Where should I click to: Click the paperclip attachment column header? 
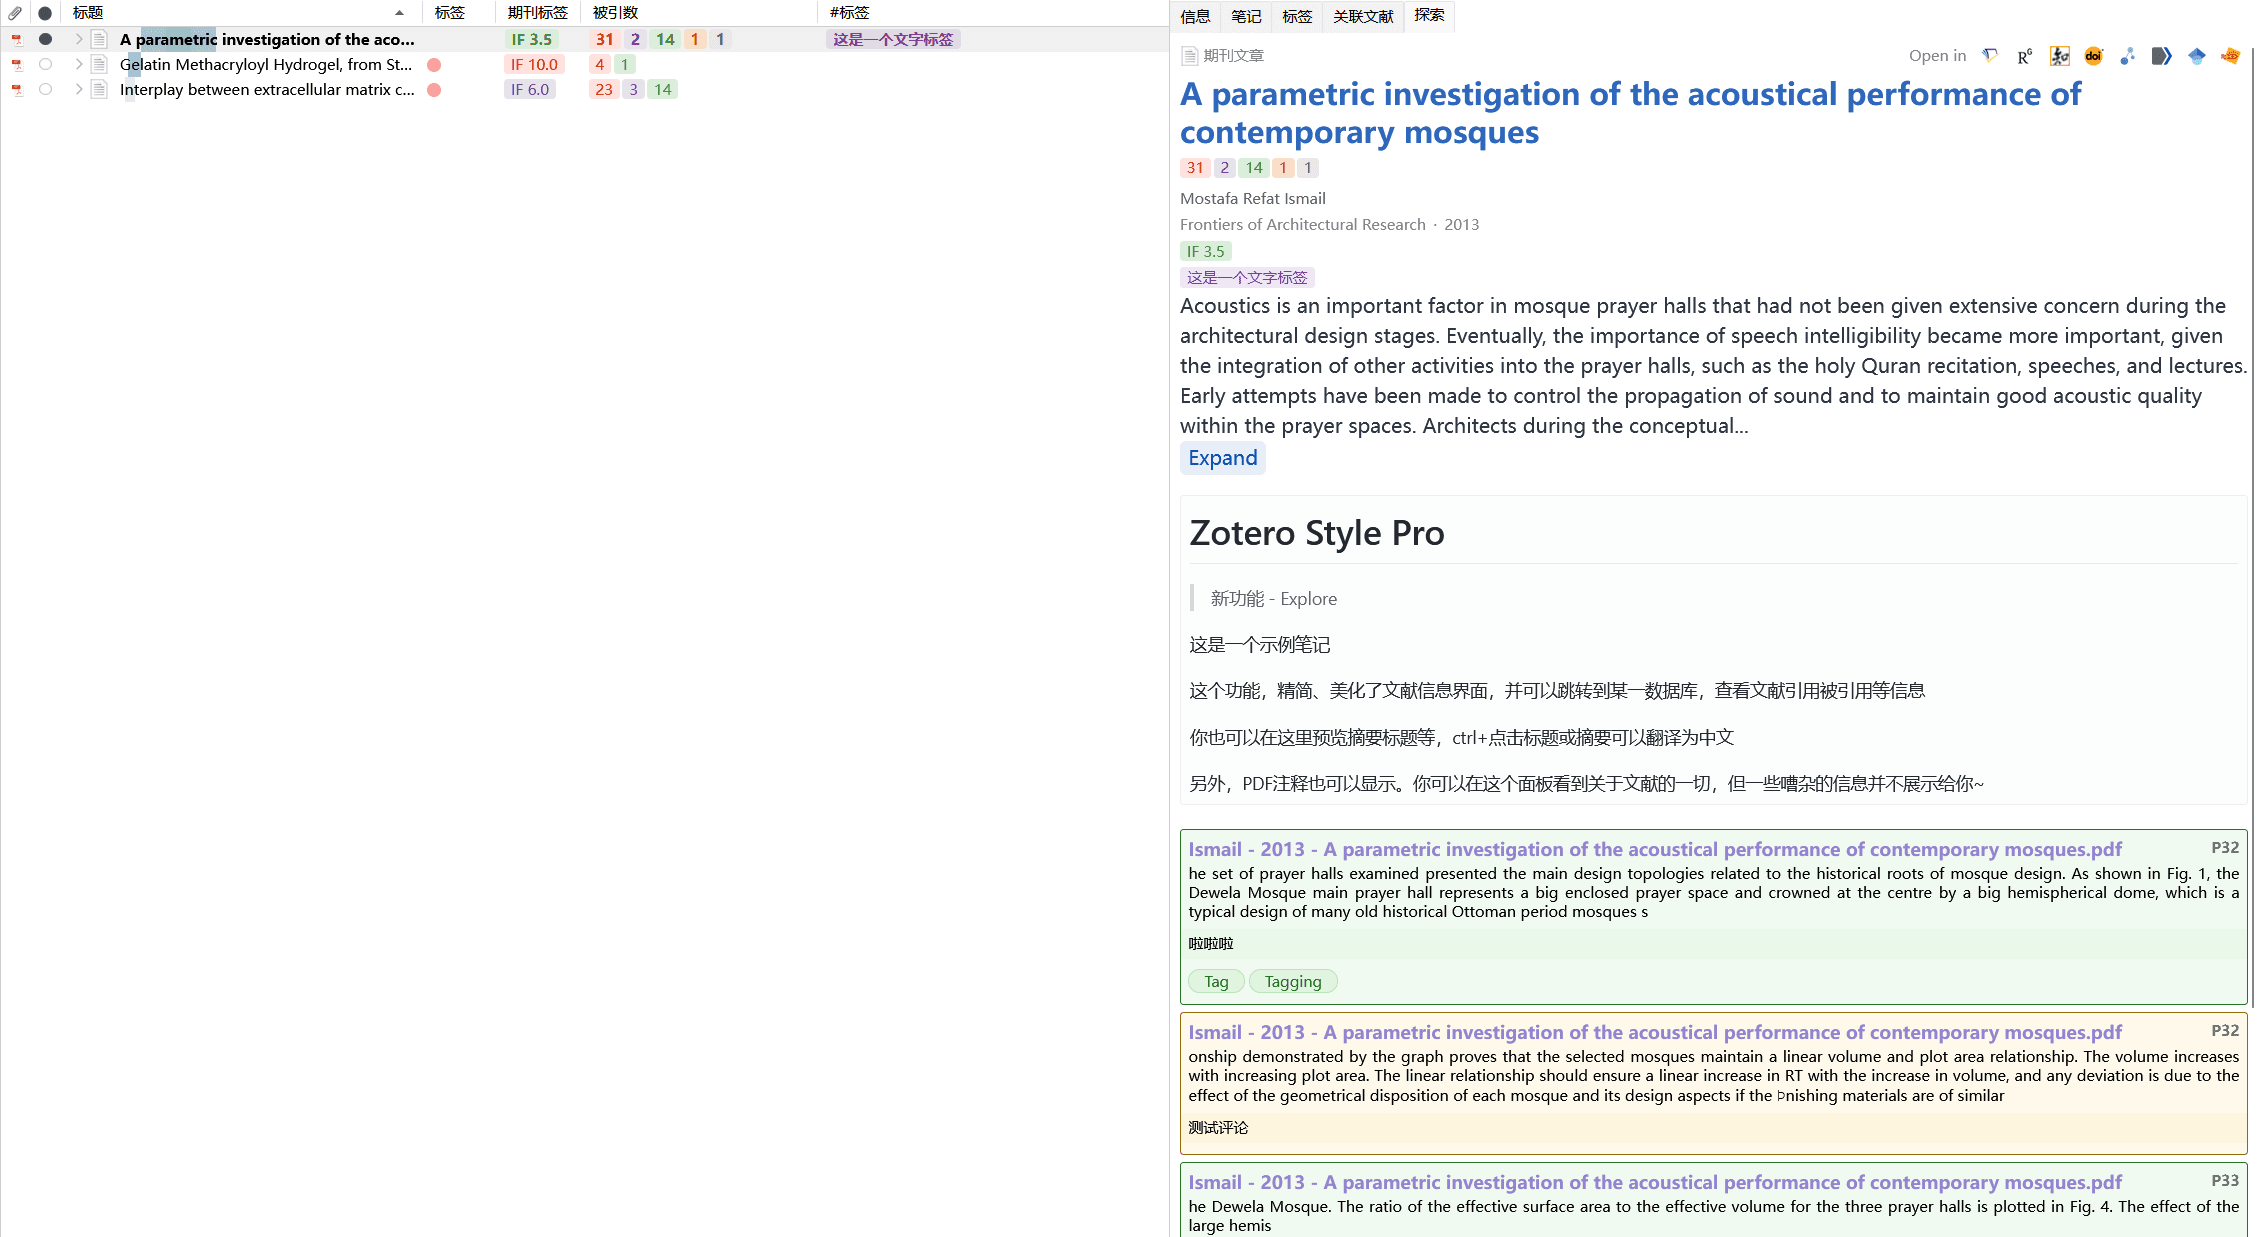point(15,13)
